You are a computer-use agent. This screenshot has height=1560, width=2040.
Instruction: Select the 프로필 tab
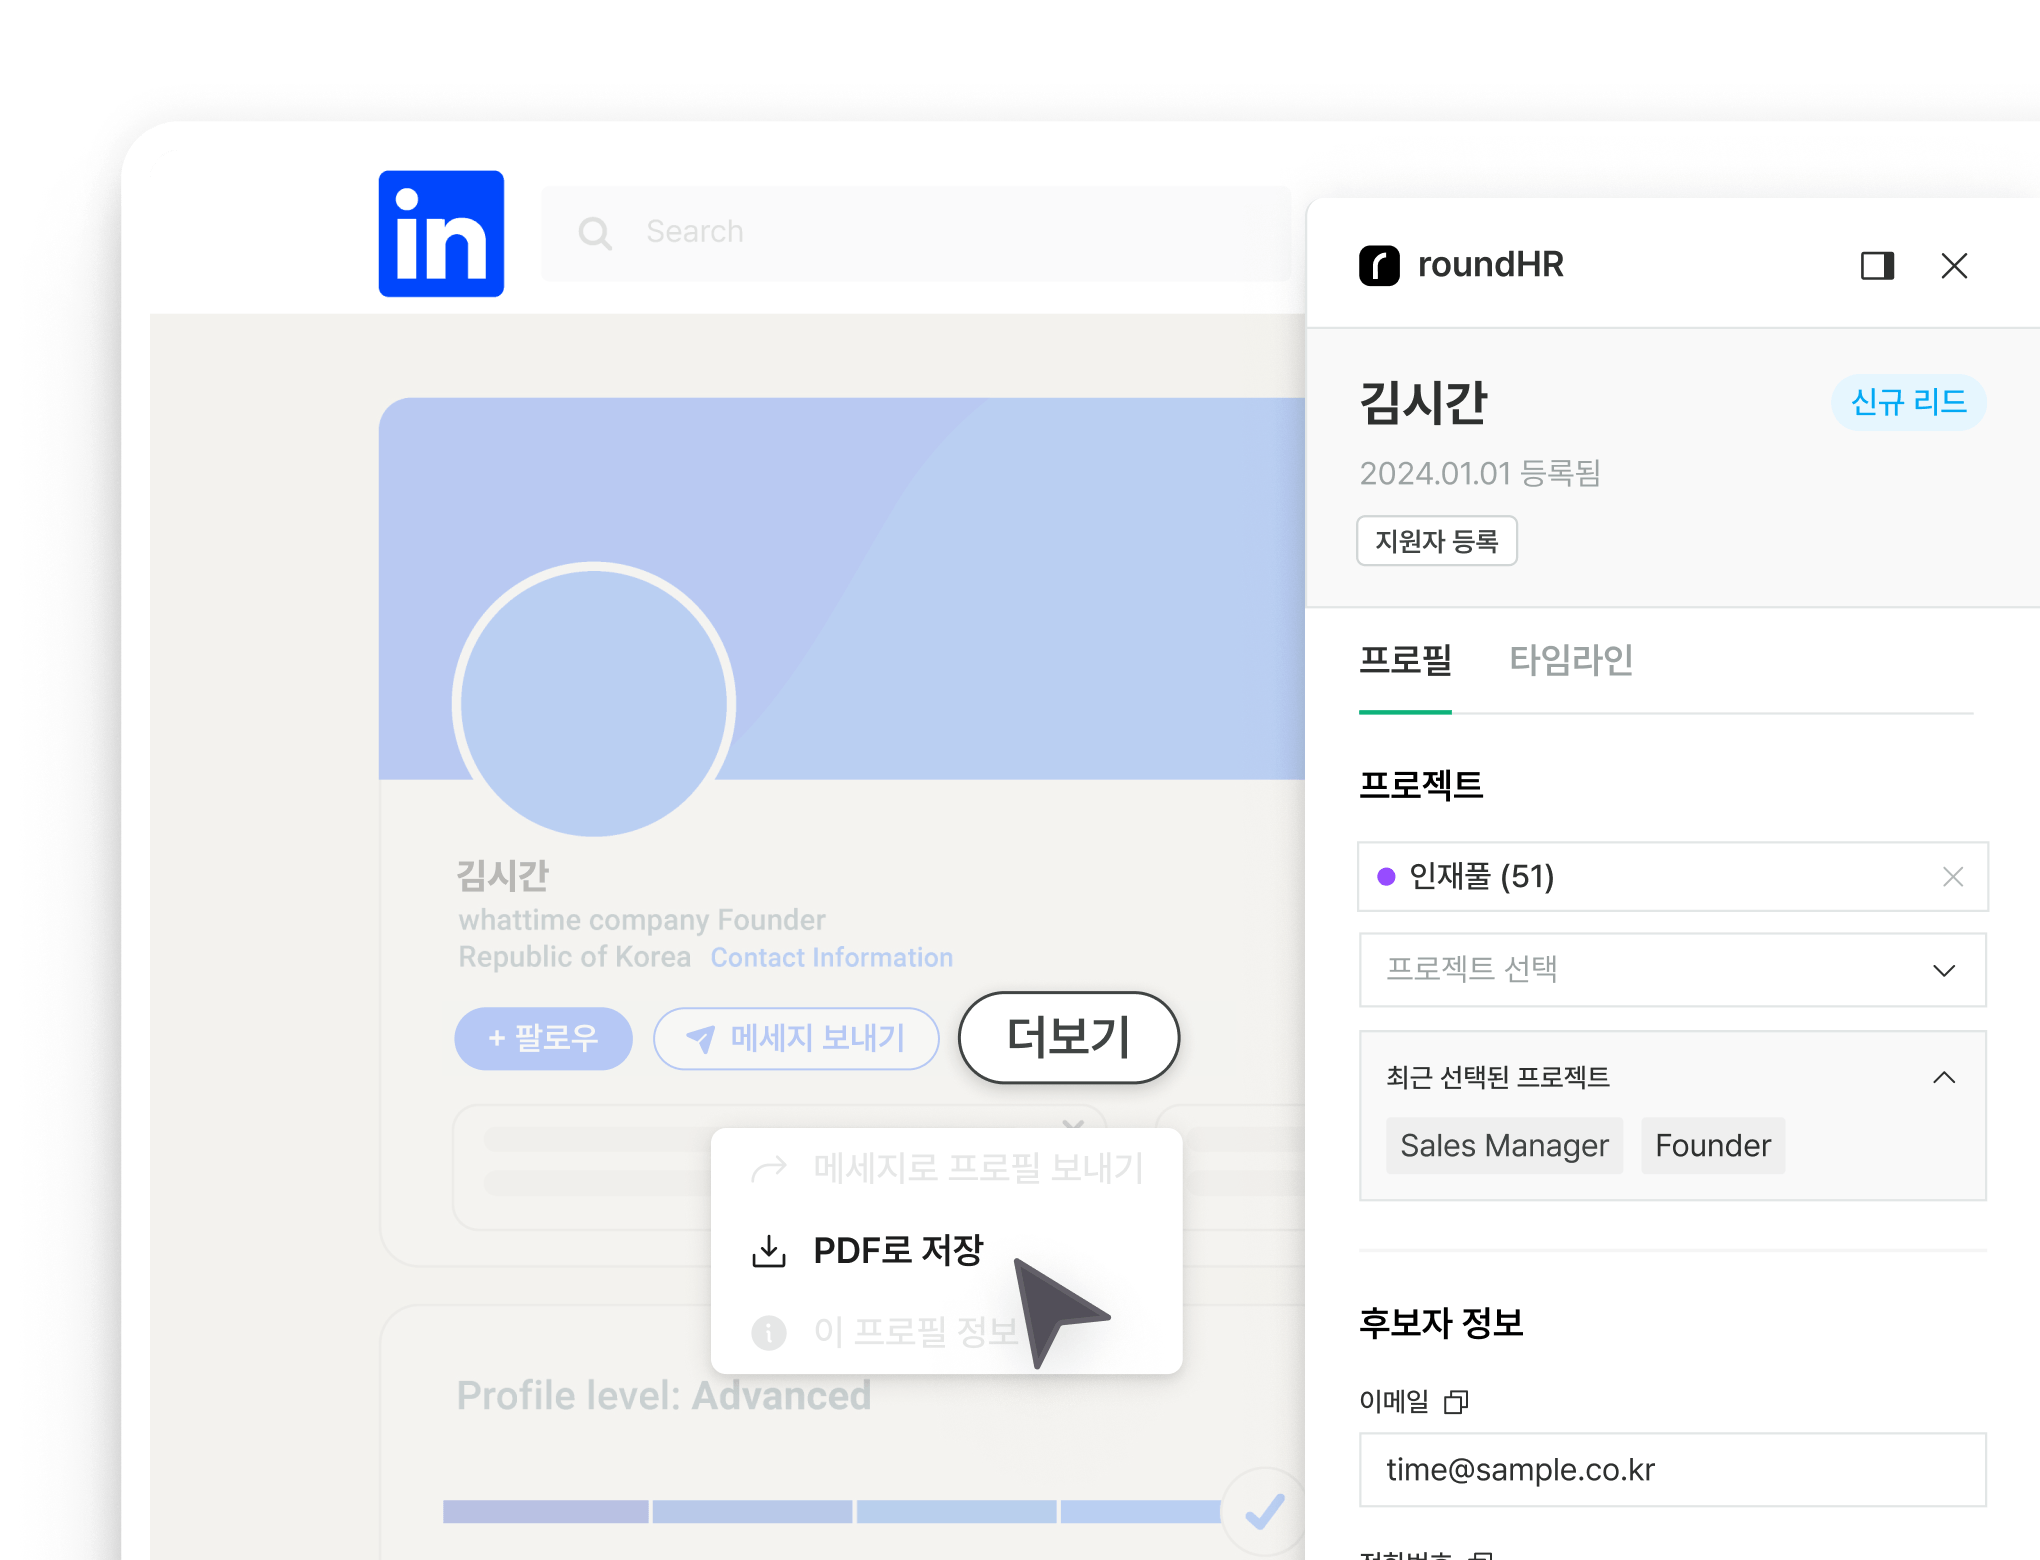(1404, 660)
